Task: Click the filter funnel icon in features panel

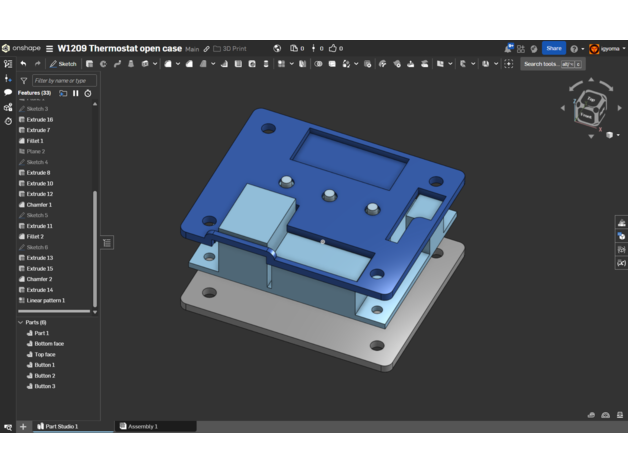Action: tap(23, 80)
